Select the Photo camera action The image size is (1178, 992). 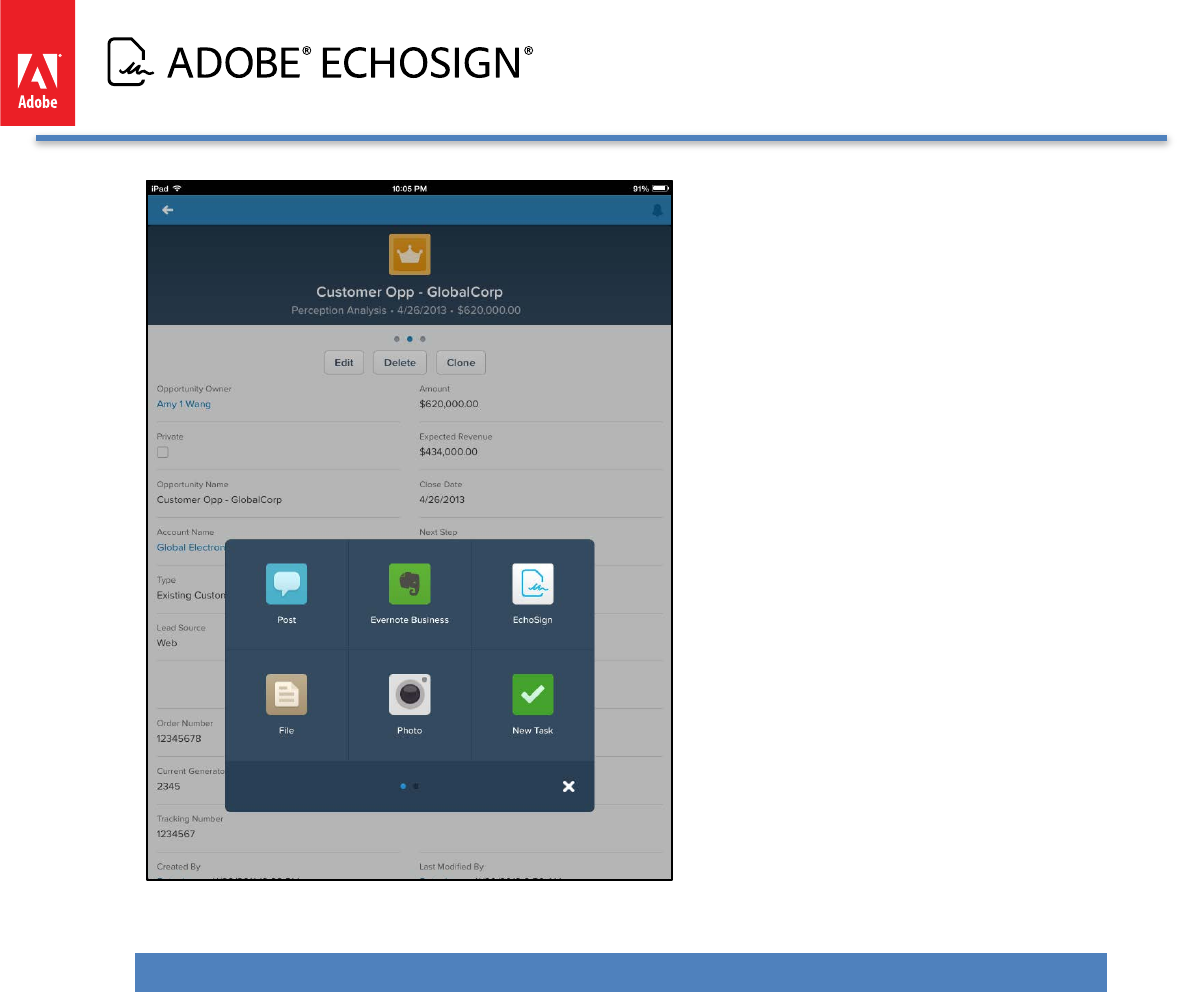(409, 694)
